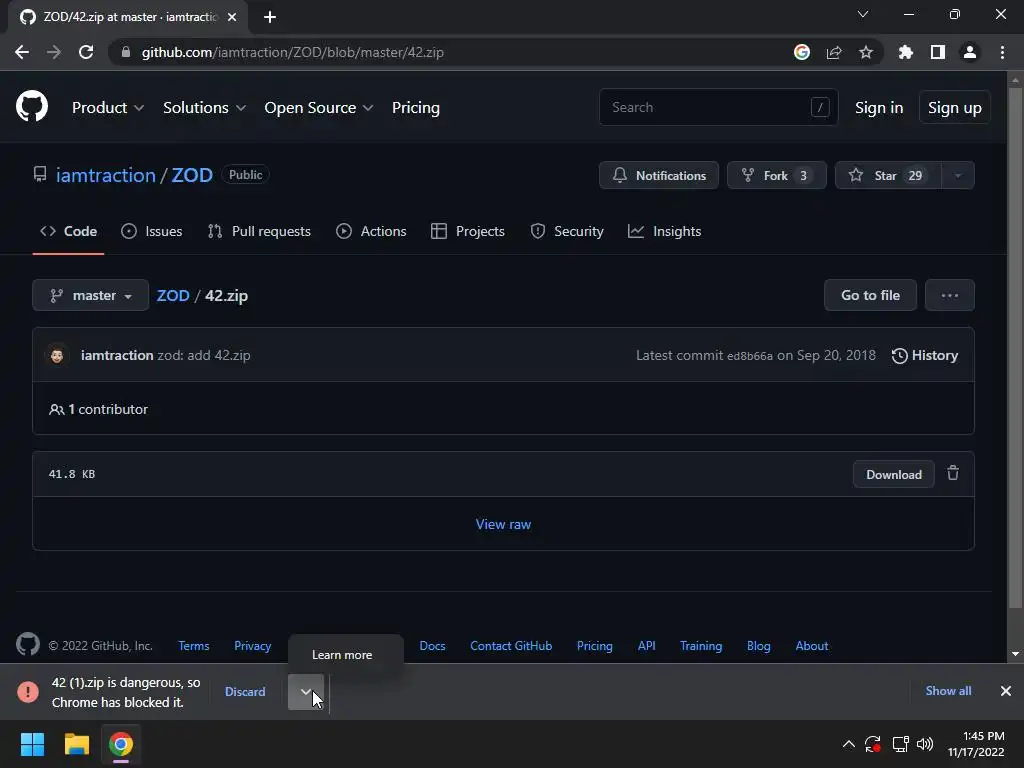1024x768 pixels.
Task: Open the Chrome profile avatar icon
Action: tap(970, 52)
